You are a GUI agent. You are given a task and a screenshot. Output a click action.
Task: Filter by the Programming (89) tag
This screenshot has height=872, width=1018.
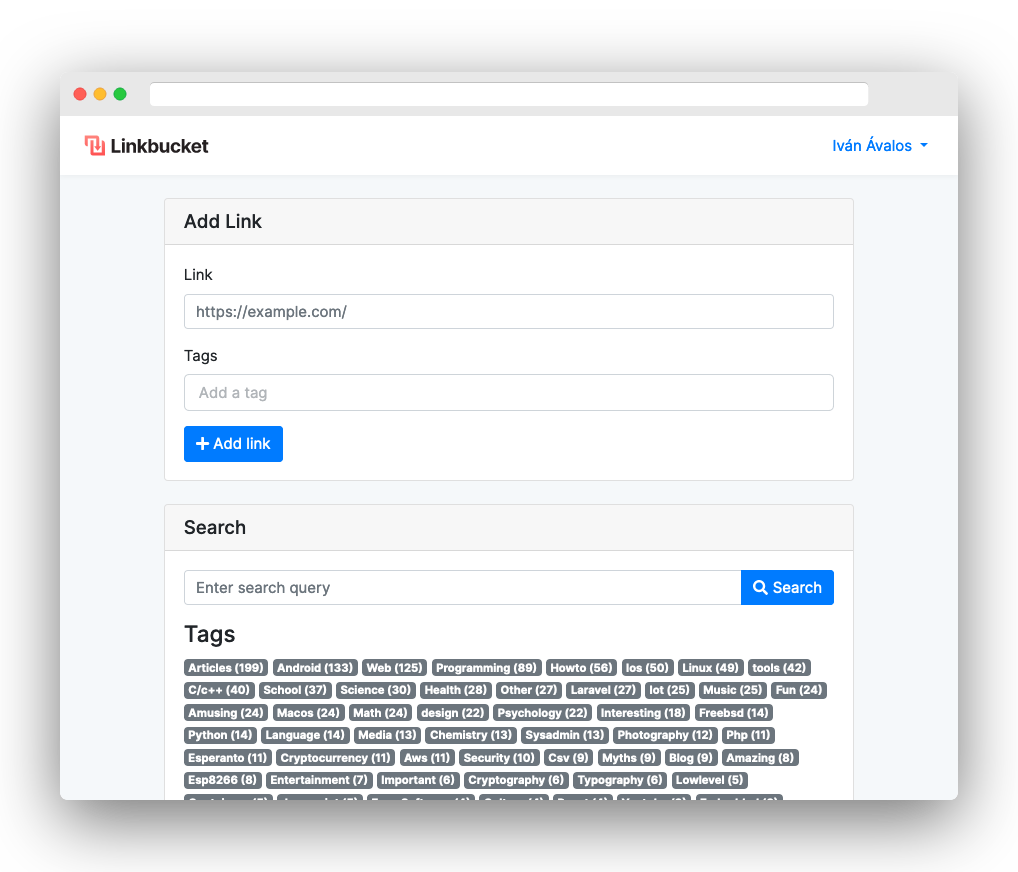(x=486, y=667)
